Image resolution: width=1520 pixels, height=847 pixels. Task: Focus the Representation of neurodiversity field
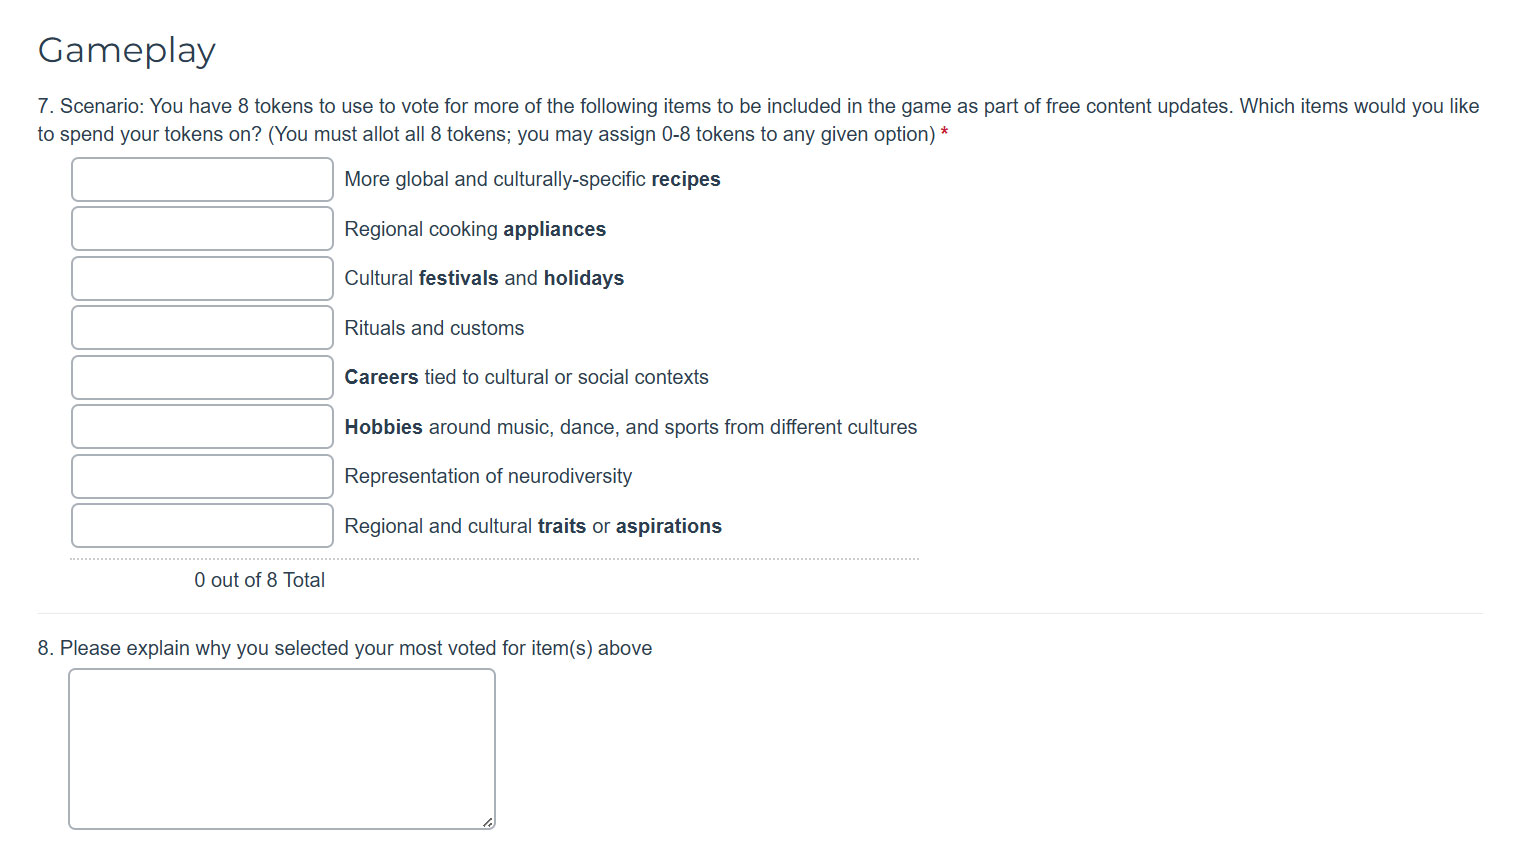[x=202, y=476]
